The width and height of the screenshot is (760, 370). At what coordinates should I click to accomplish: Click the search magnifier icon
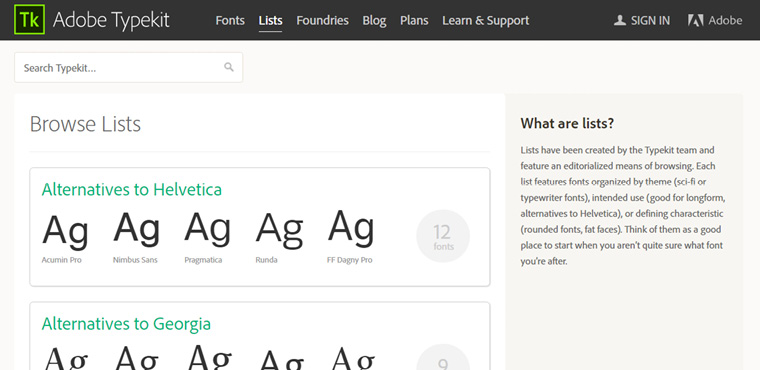tap(229, 67)
